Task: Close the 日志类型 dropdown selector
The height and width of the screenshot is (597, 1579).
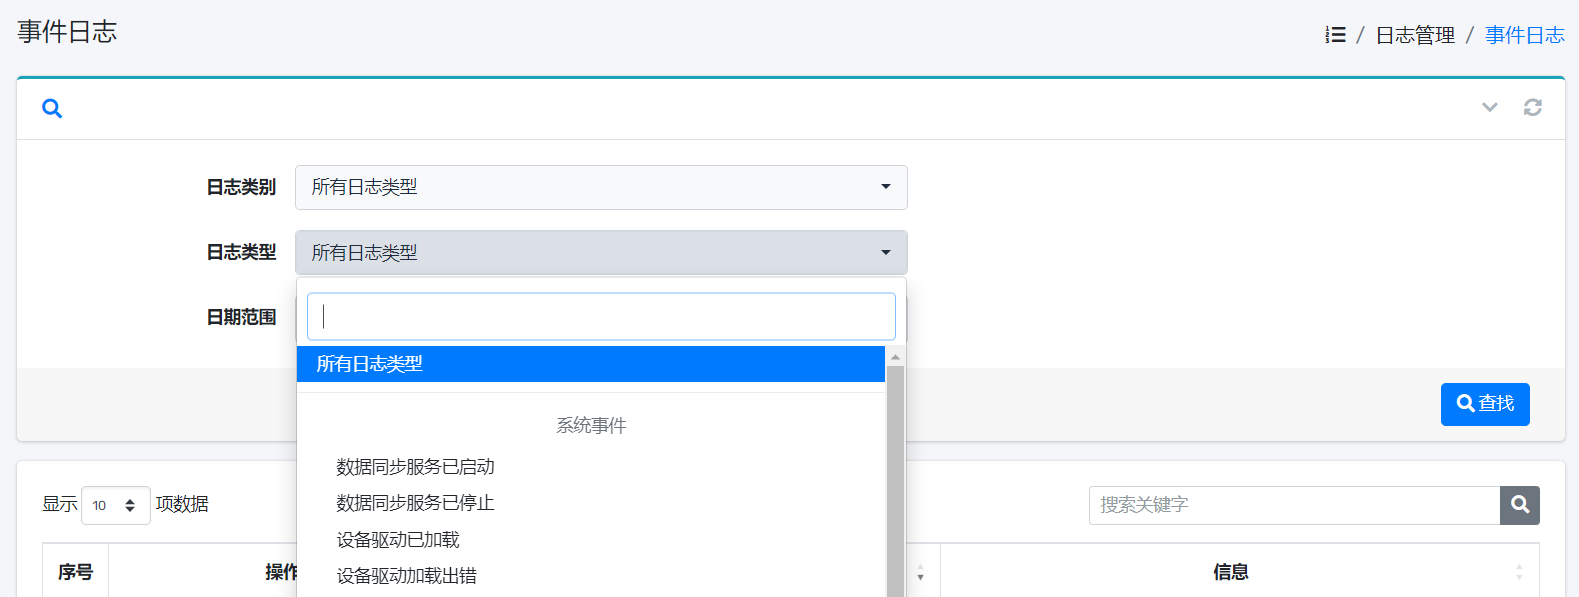Action: (600, 253)
